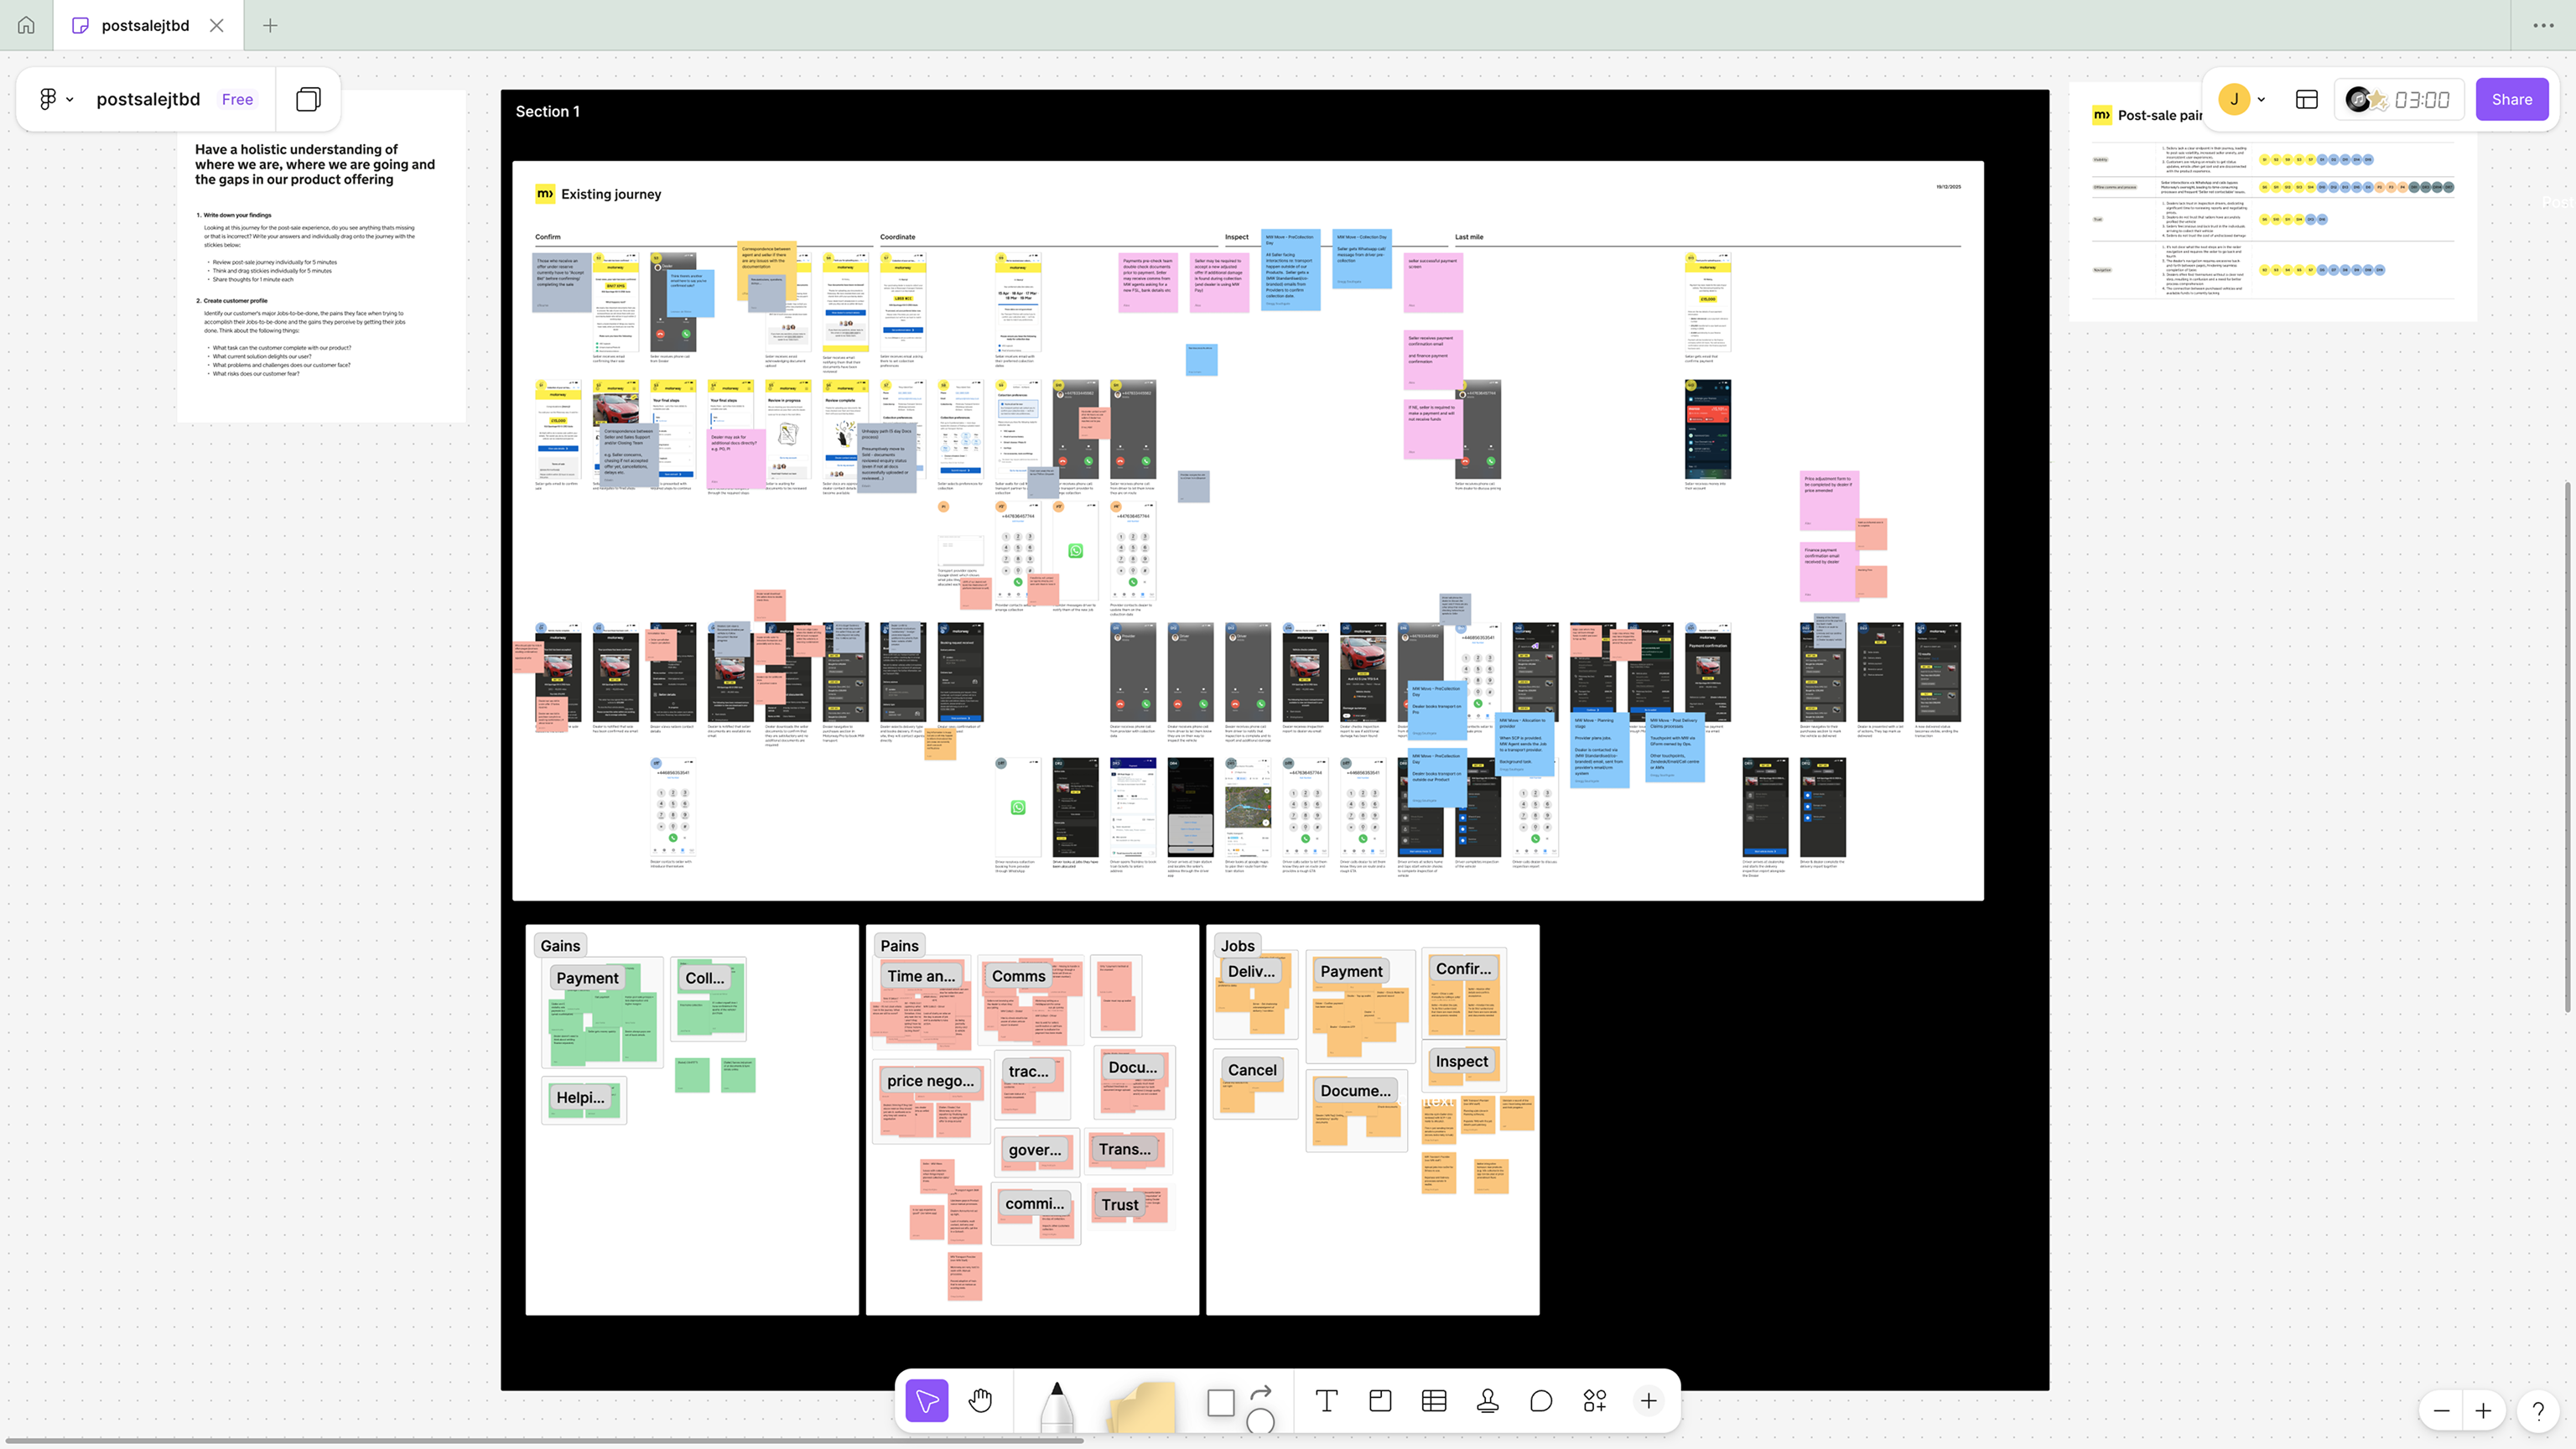Click the Share button
Screen dimensions: 2576x1449
click(x=2511, y=99)
